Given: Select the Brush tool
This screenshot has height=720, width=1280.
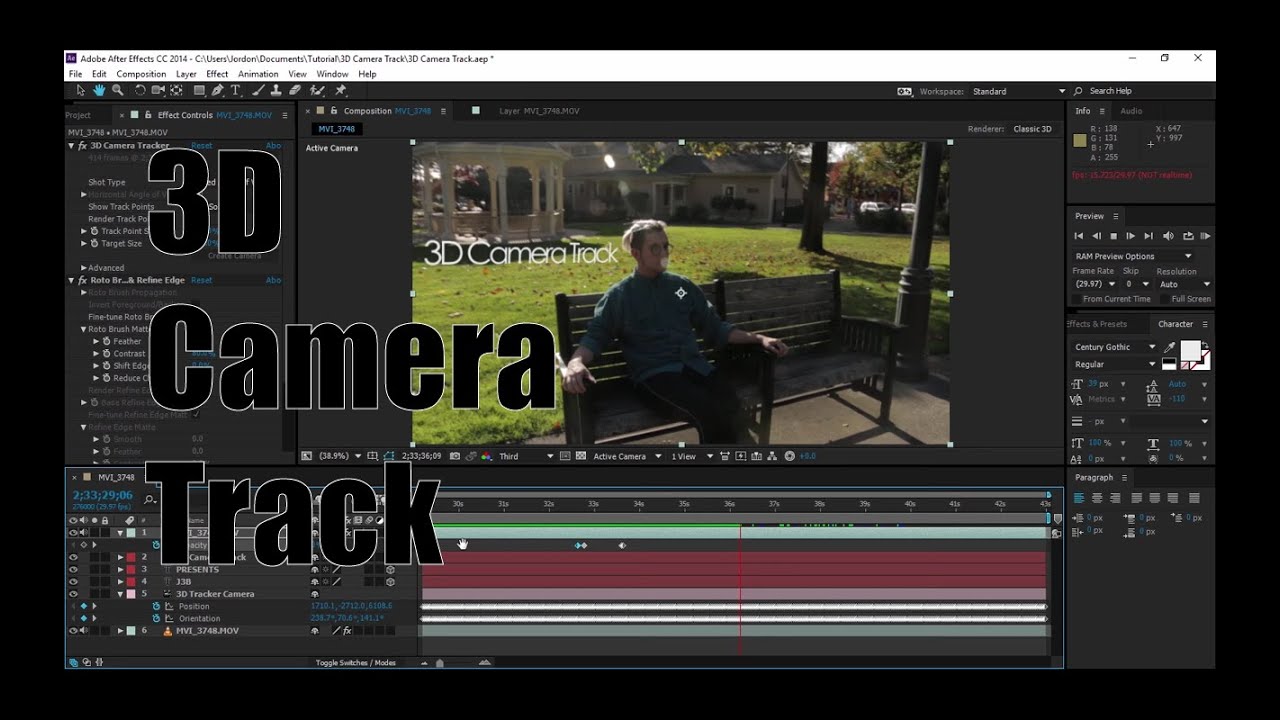Looking at the screenshot, I should (x=260, y=90).
